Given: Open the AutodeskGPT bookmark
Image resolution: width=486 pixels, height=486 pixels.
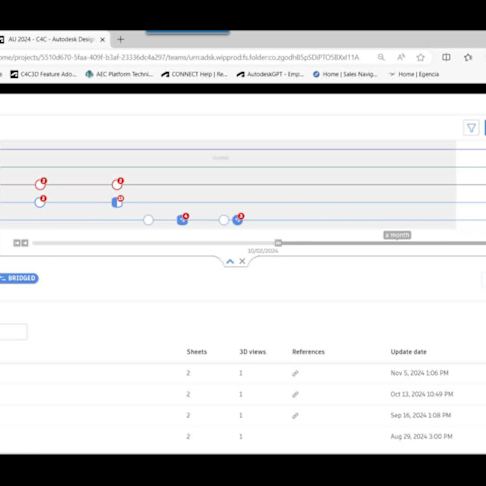Looking at the screenshot, I should coord(270,74).
